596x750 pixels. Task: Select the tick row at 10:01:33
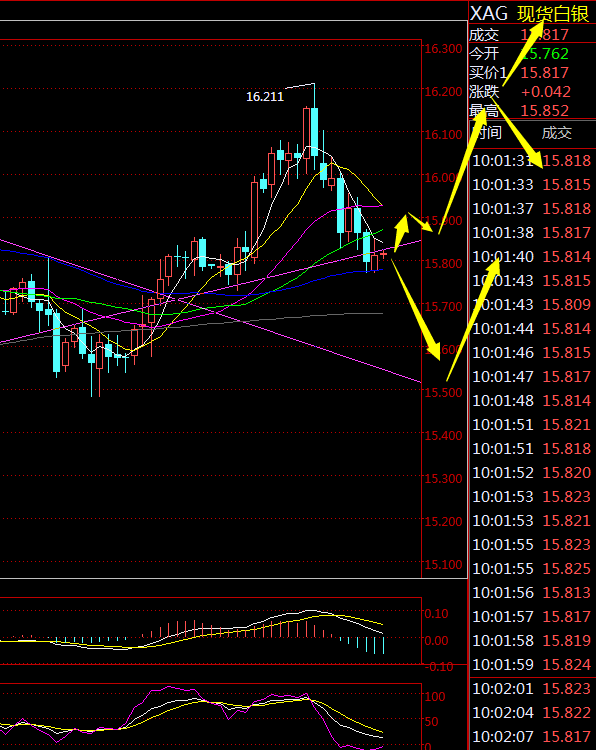click(531, 185)
